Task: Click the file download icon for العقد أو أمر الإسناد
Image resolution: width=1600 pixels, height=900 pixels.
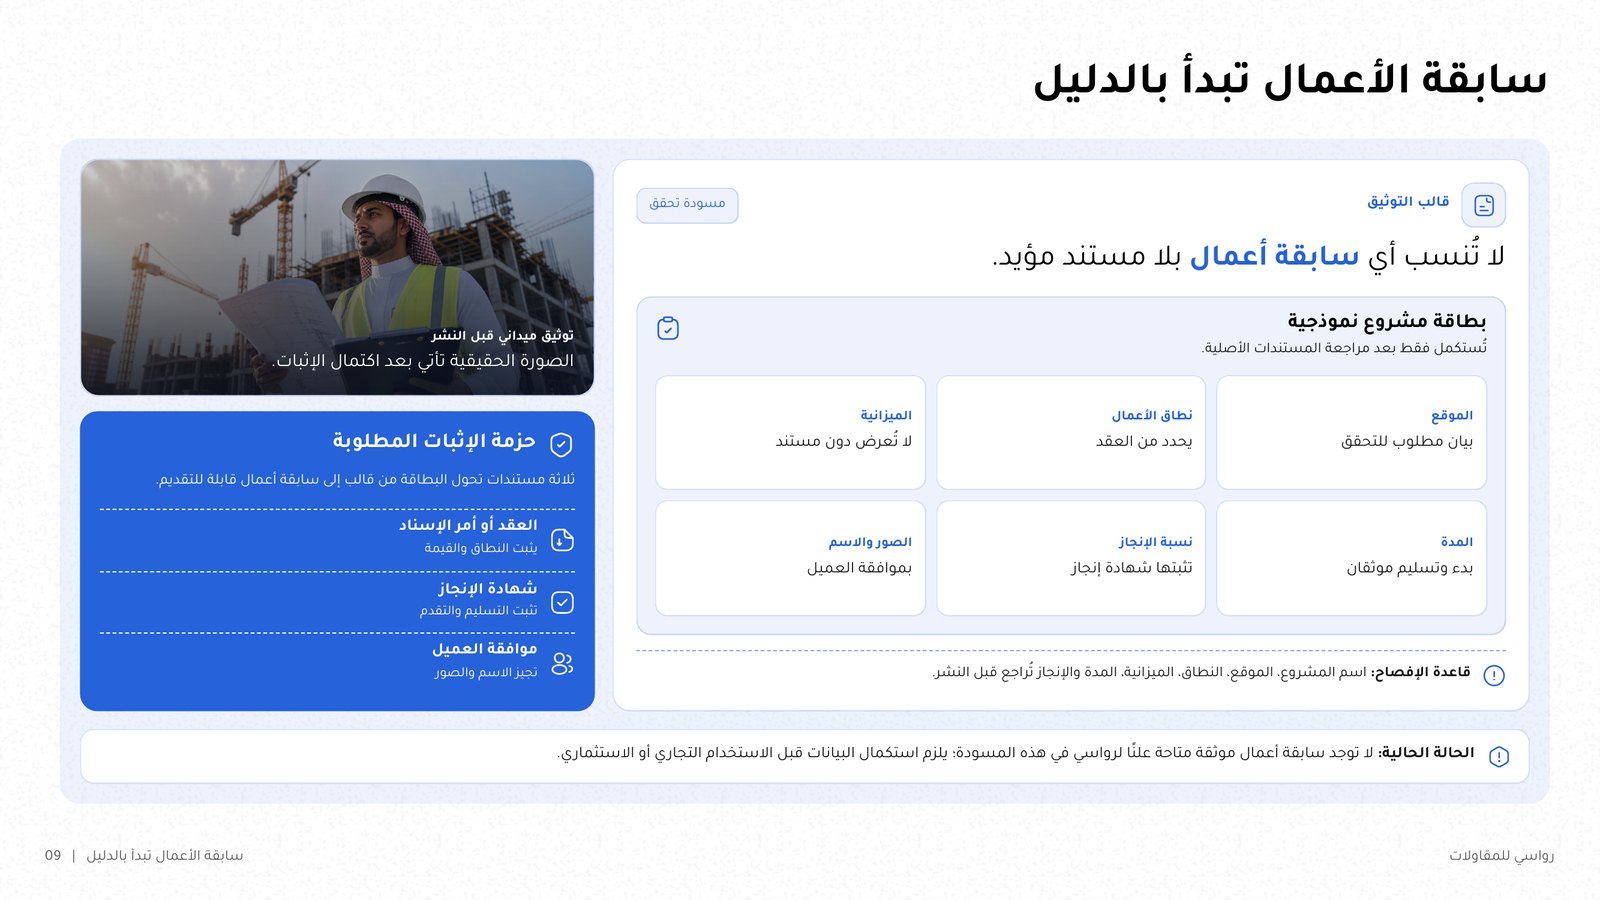Action: click(x=562, y=540)
